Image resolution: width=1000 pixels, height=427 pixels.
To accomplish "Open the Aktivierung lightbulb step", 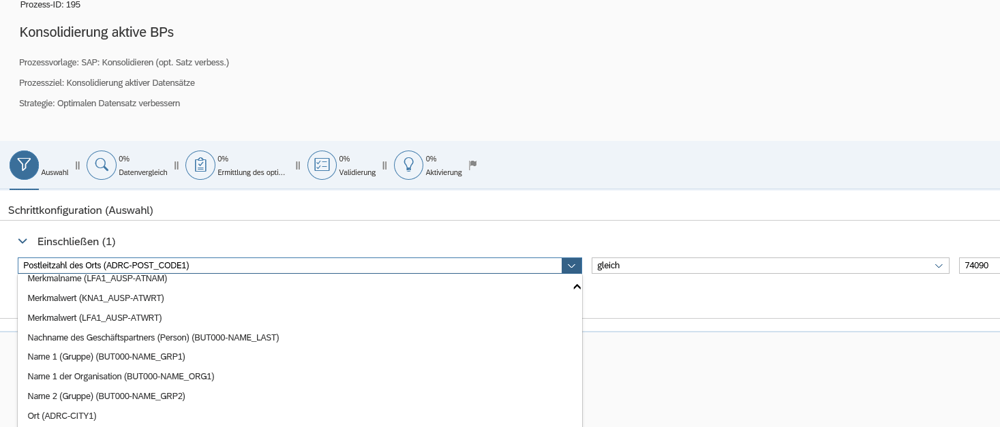I will point(408,165).
